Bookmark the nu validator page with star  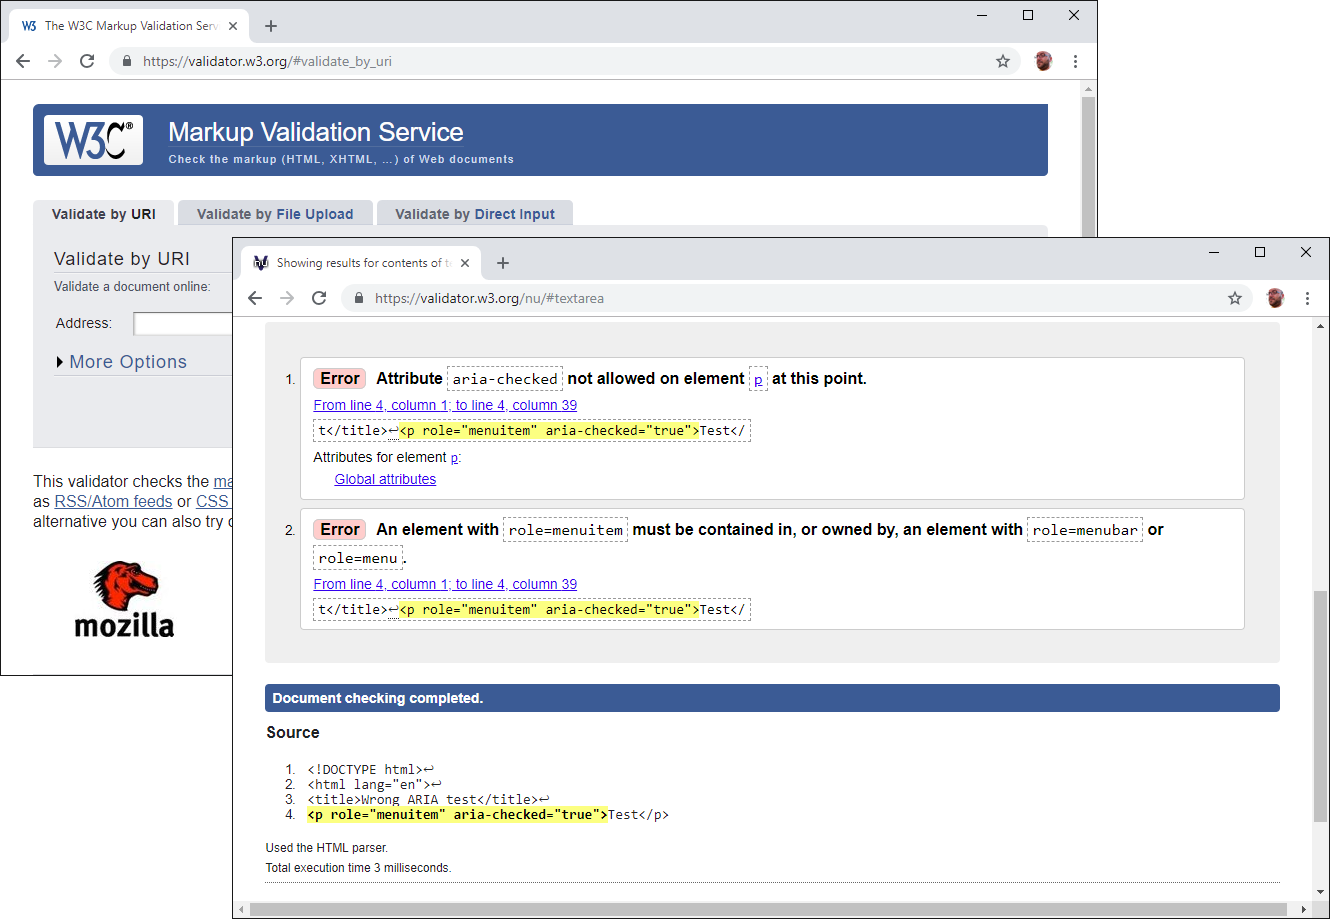pos(1235,298)
